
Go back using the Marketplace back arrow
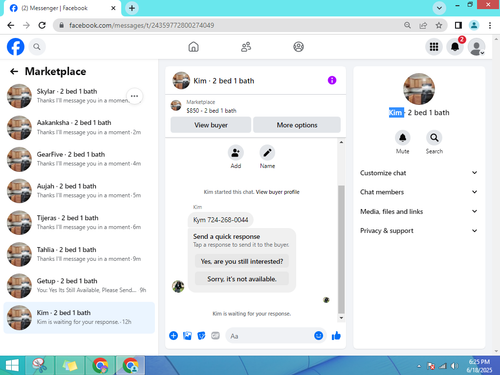(14, 71)
